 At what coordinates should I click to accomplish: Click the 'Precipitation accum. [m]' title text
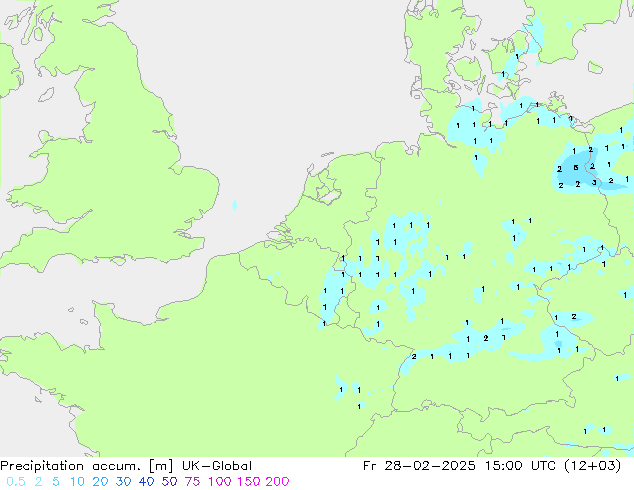(87, 466)
